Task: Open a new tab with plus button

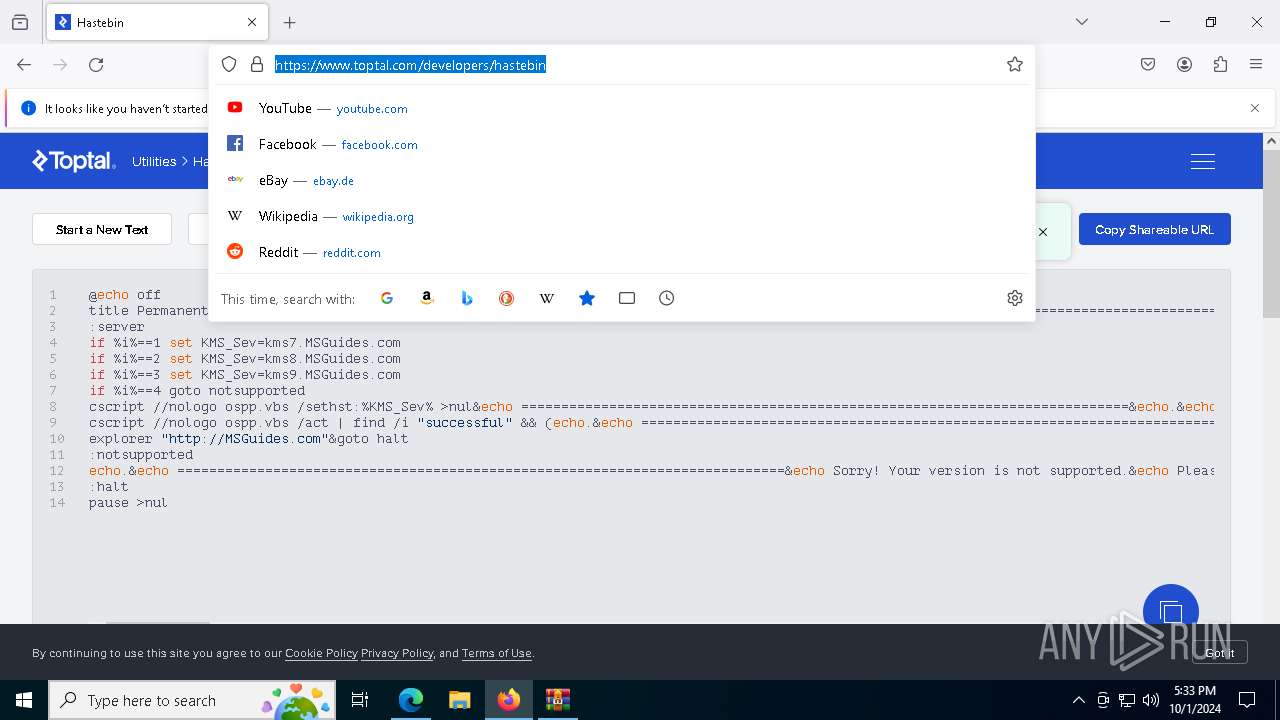Action: pos(290,22)
